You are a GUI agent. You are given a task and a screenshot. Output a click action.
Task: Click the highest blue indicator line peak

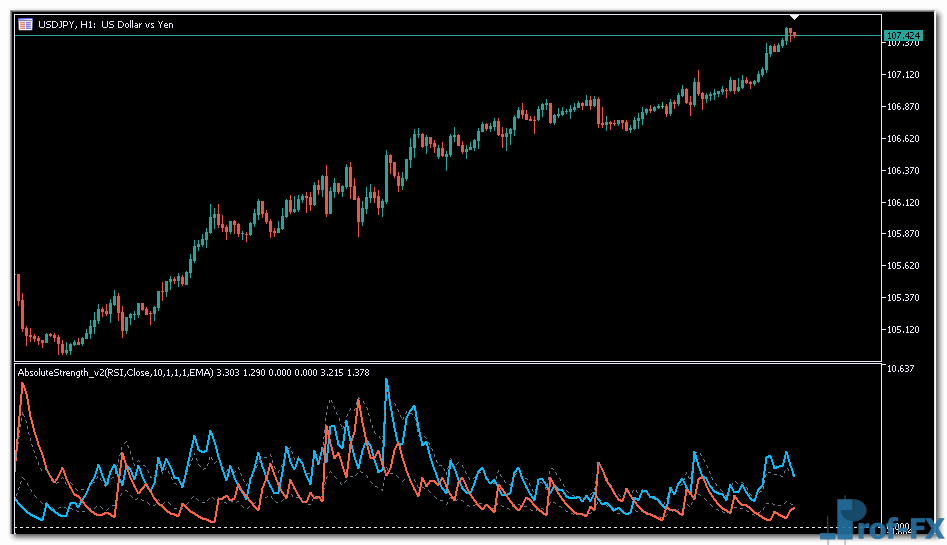point(386,380)
